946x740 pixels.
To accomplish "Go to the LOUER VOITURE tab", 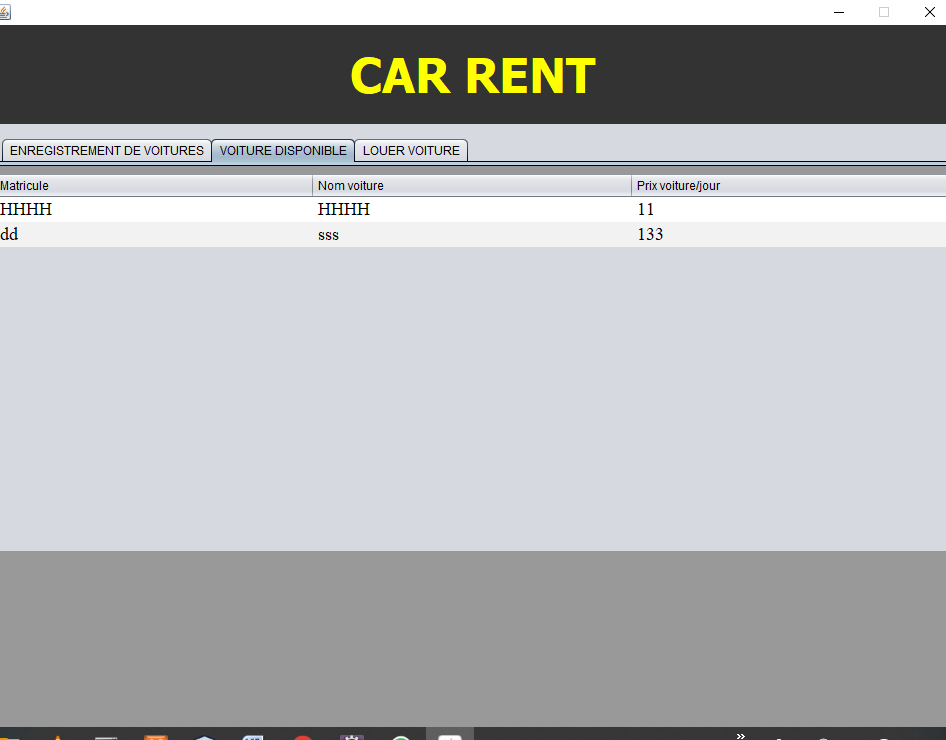I will coord(411,151).
